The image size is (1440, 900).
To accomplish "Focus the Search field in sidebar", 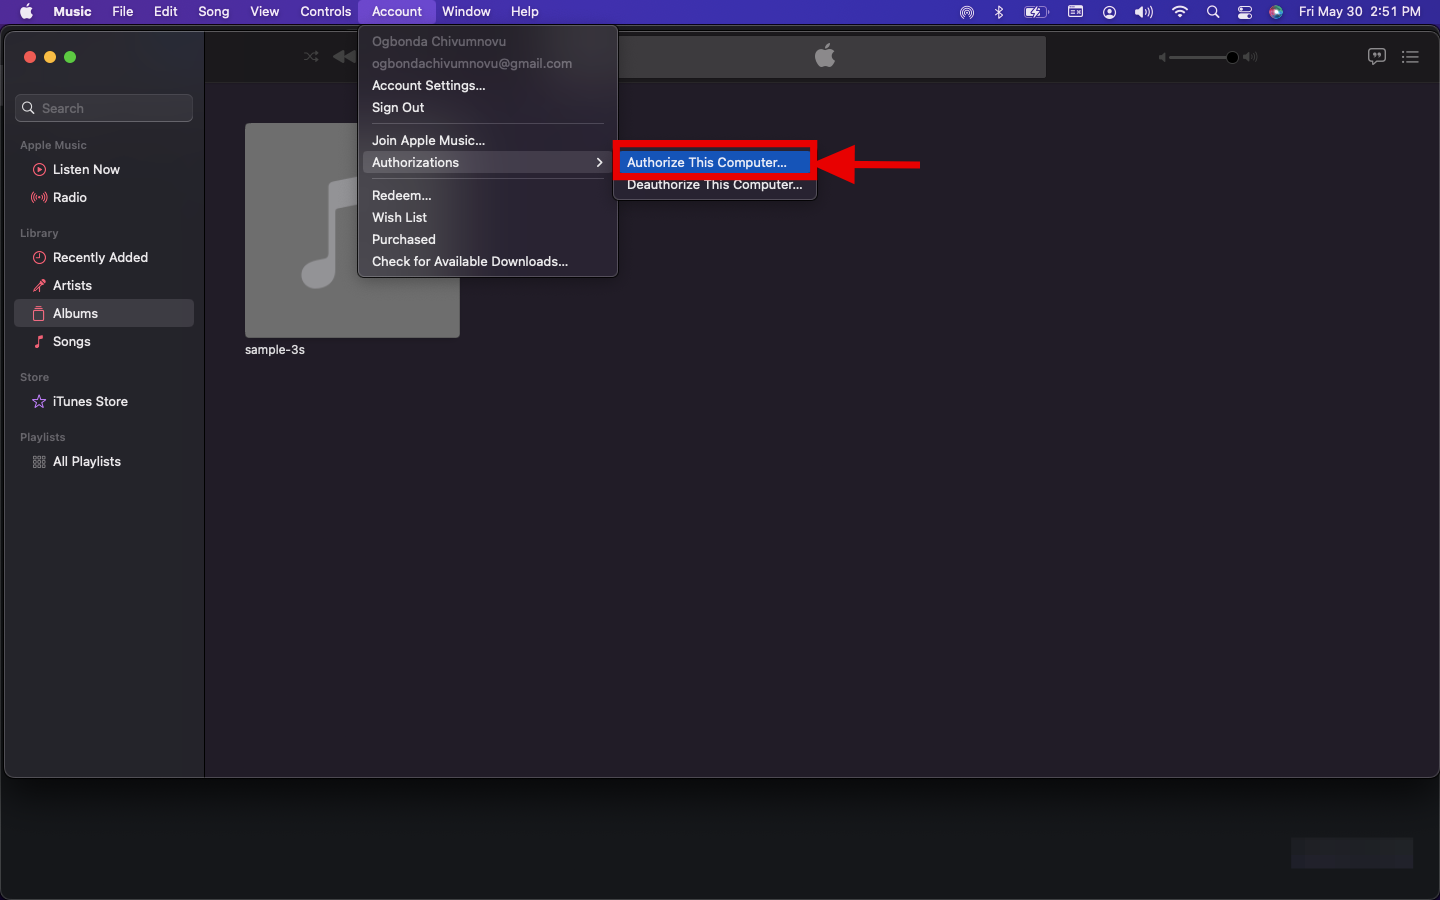I will pos(104,108).
